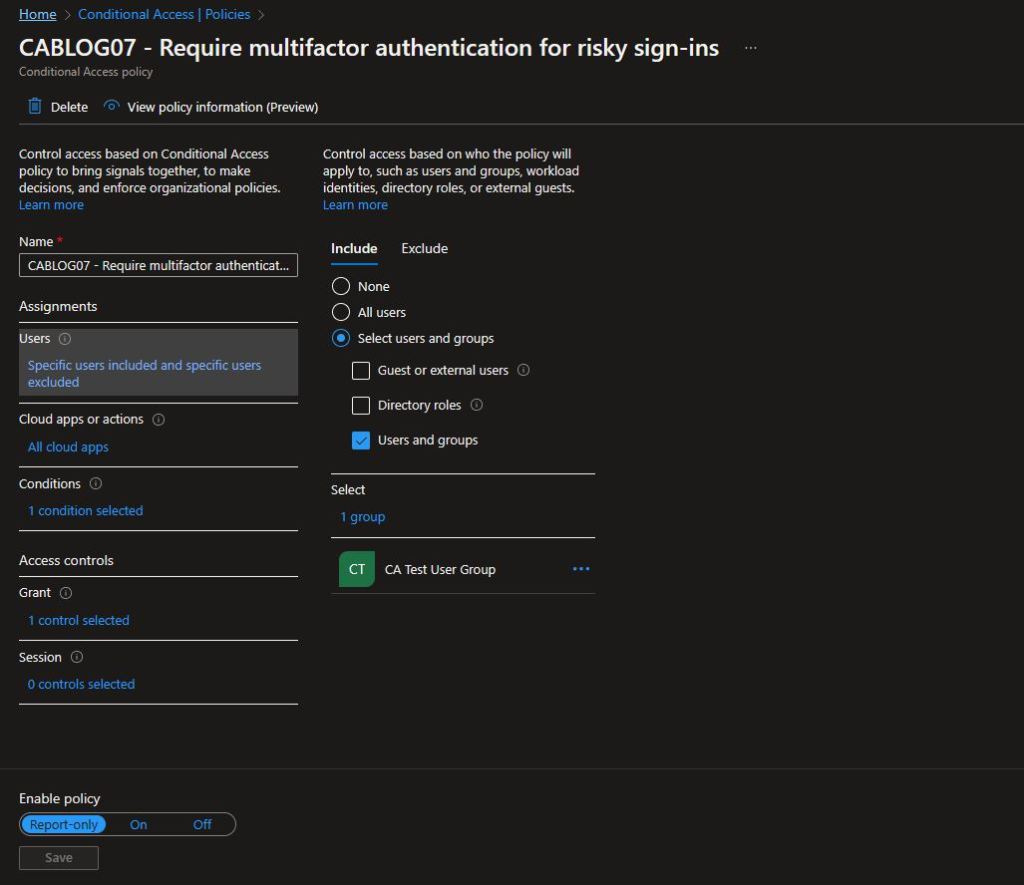Click the Delete trash icon
The height and width of the screenshot is (885, 1024).
point(35,107)
